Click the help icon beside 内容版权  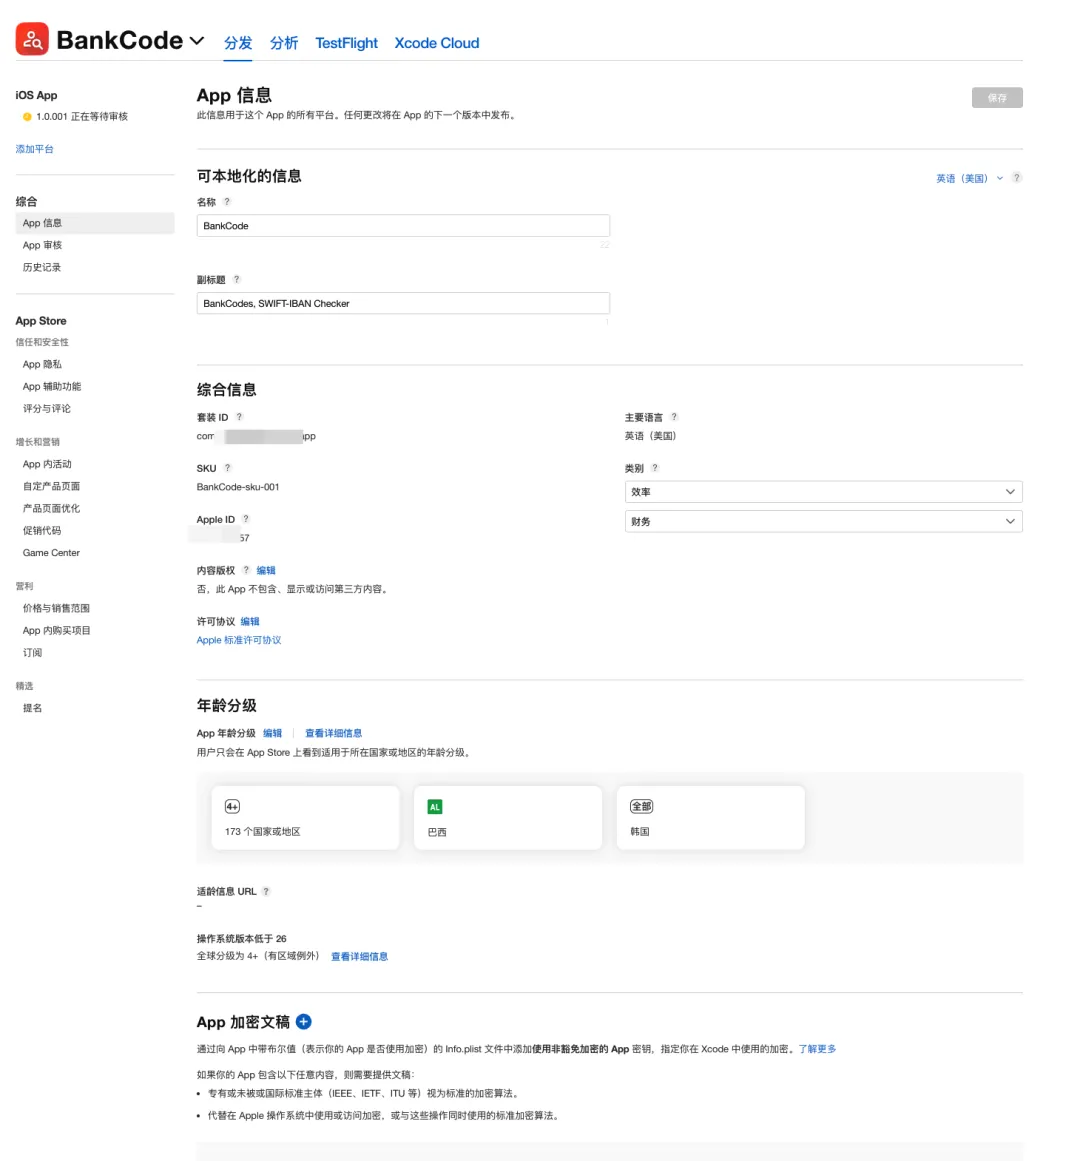246,570
